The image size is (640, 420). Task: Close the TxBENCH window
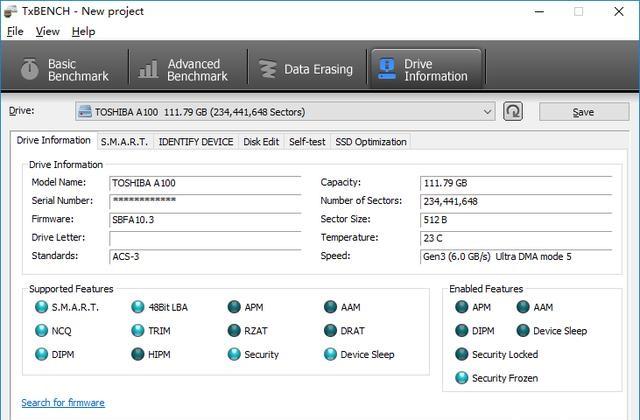(x=619, y=11)
